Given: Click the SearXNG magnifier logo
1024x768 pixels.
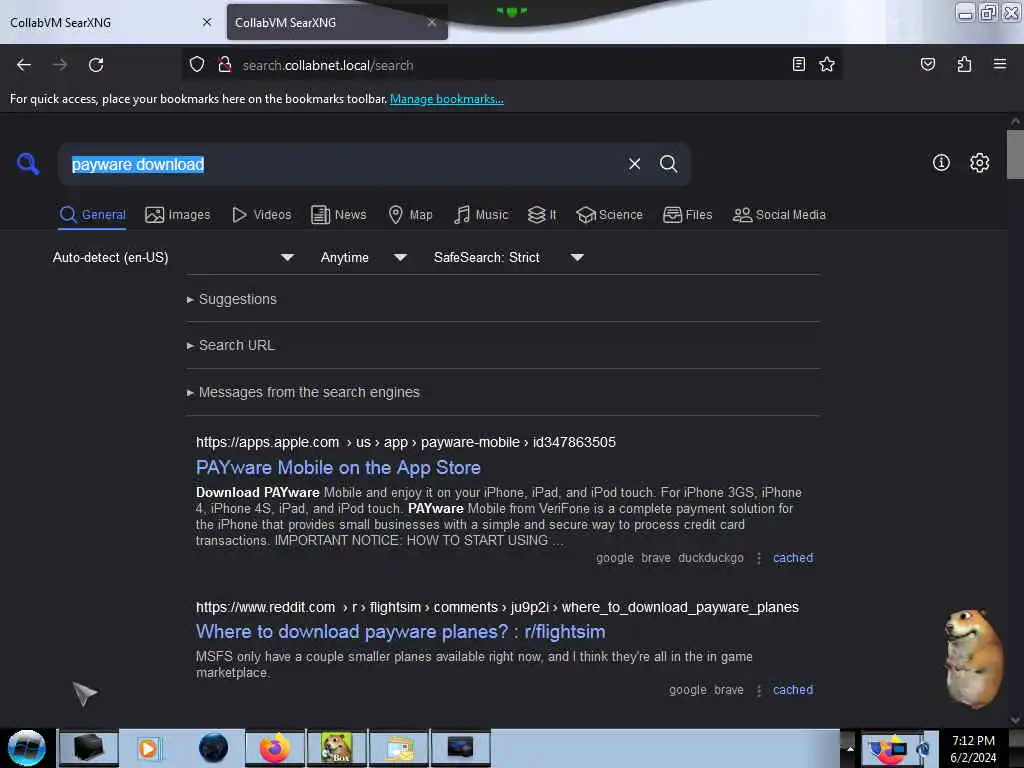Looking at the screenshot, I should [x=27, y=163].
